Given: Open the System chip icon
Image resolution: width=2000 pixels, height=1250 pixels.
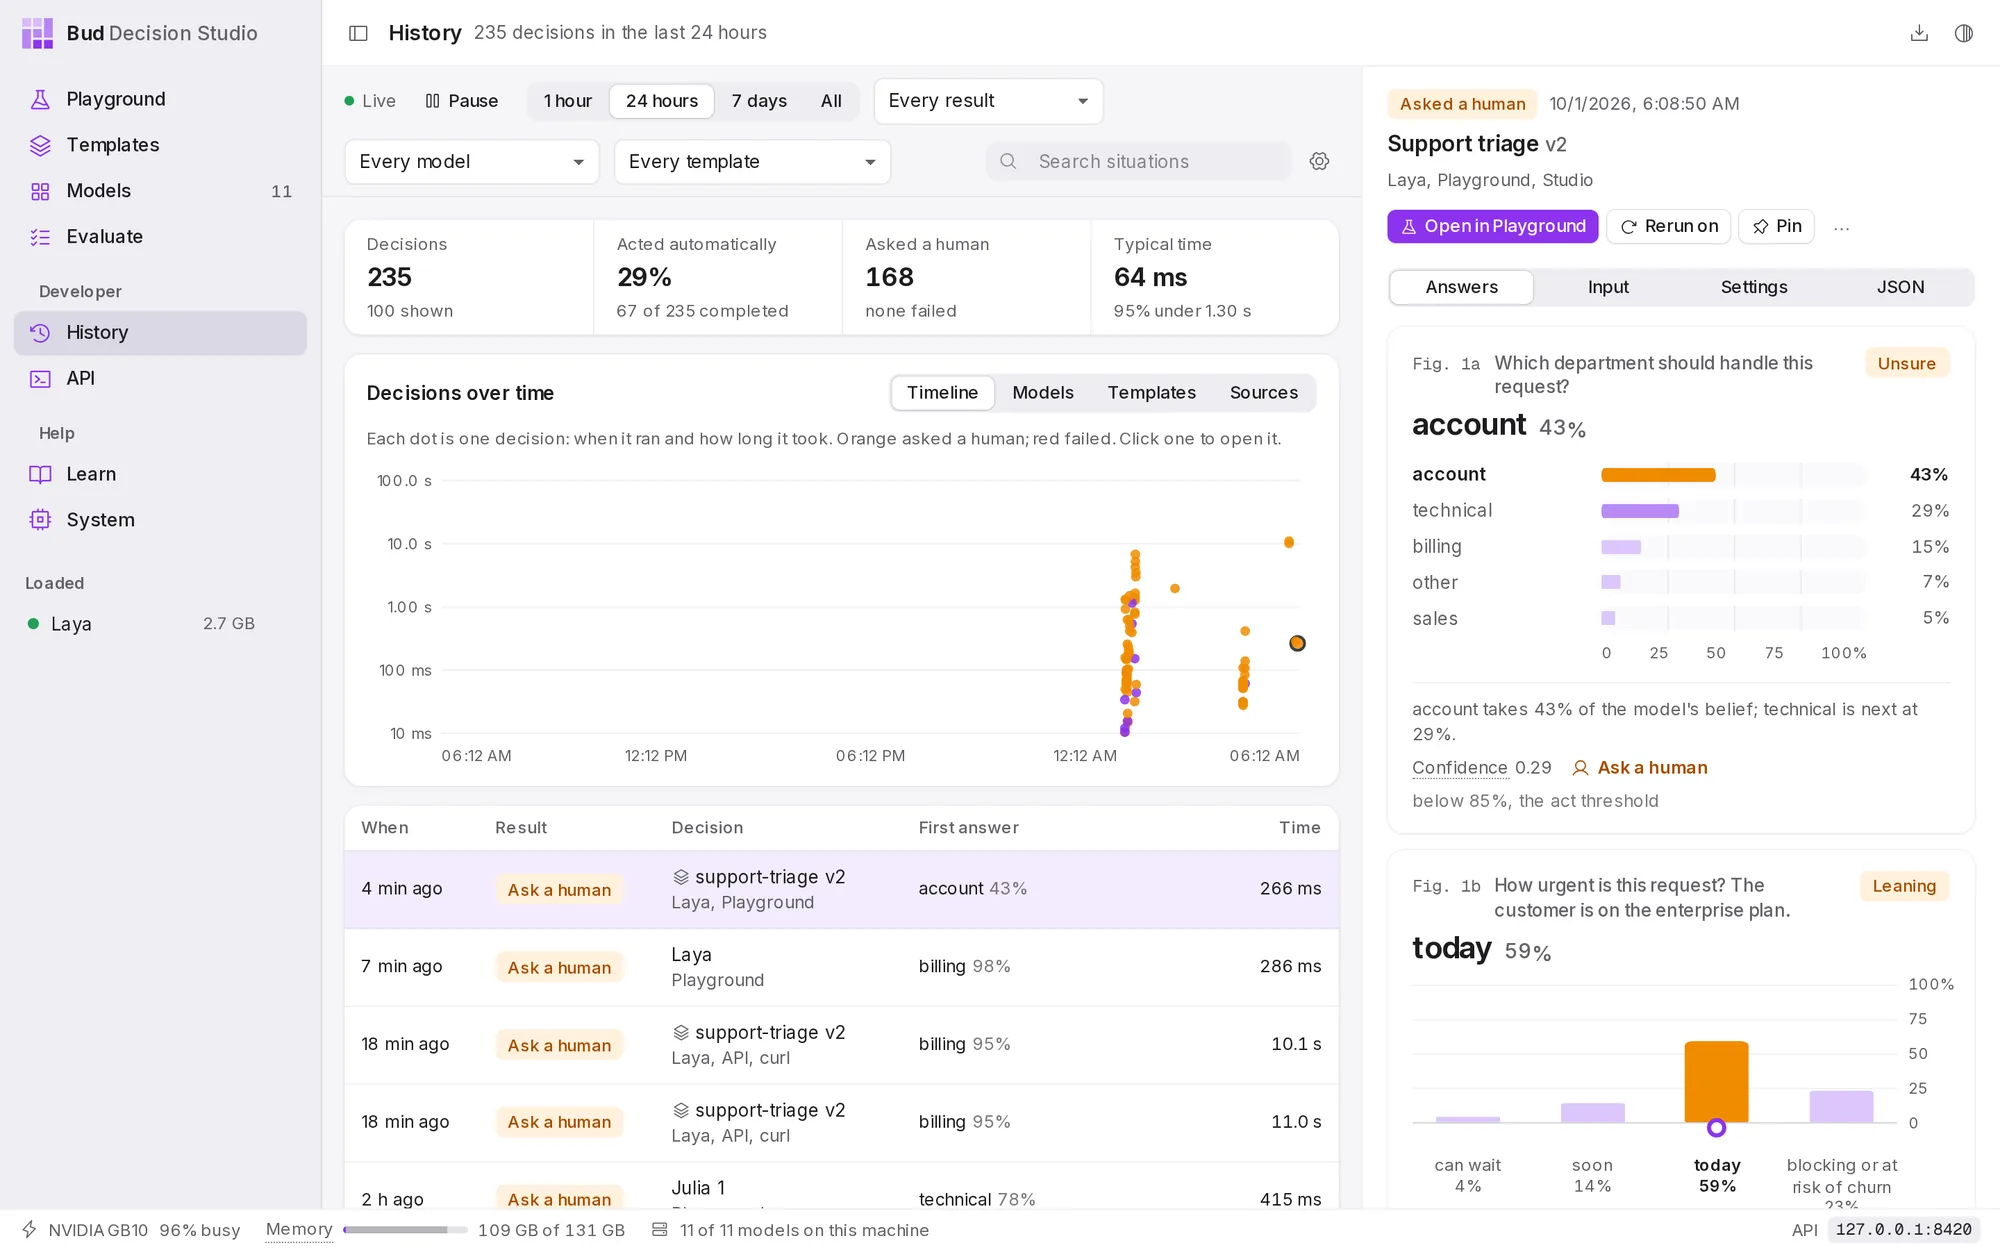Looking at the screenshot, I should [x=40, y=520].
